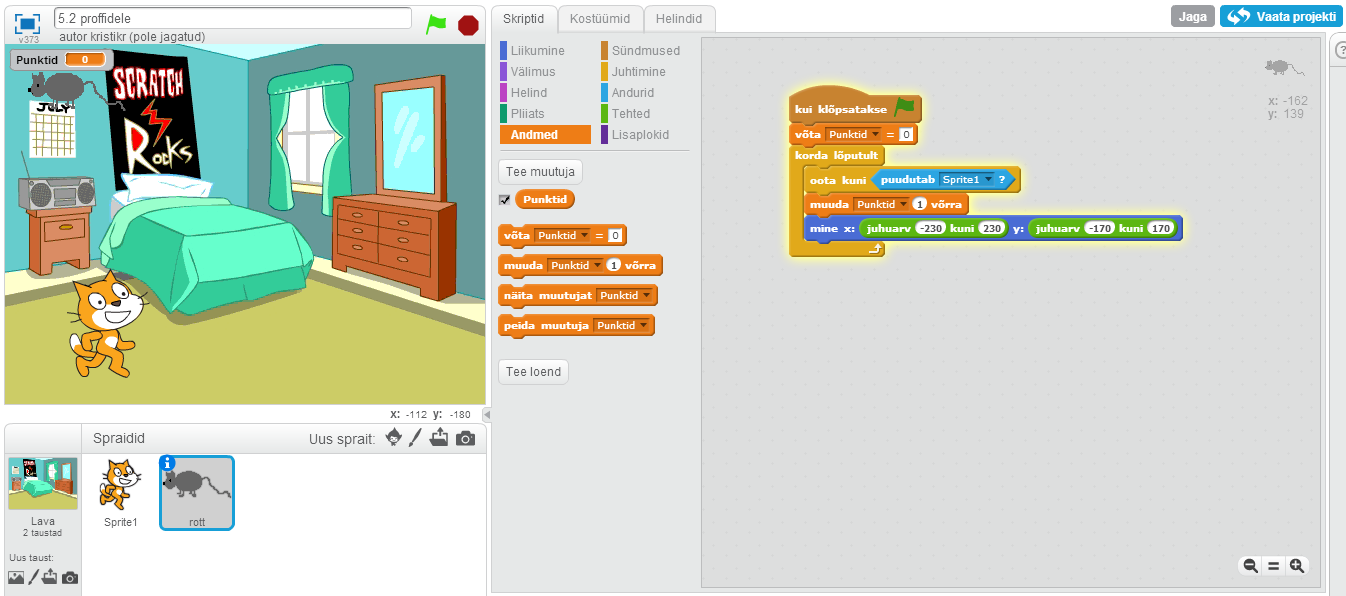This screenshot has width=1346, height=596.
Task: Open the Helindid tab
Action: pos(679,18)
